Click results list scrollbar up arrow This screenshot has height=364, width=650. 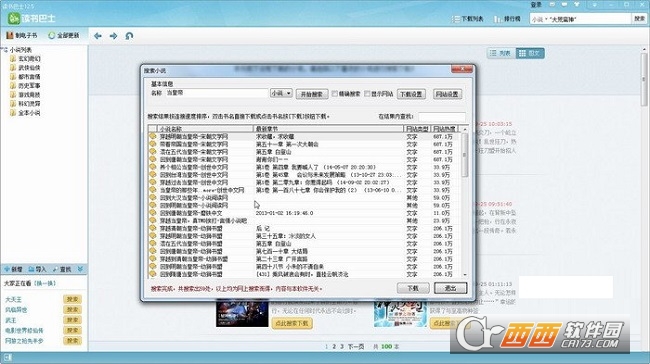tap(465, 129)
